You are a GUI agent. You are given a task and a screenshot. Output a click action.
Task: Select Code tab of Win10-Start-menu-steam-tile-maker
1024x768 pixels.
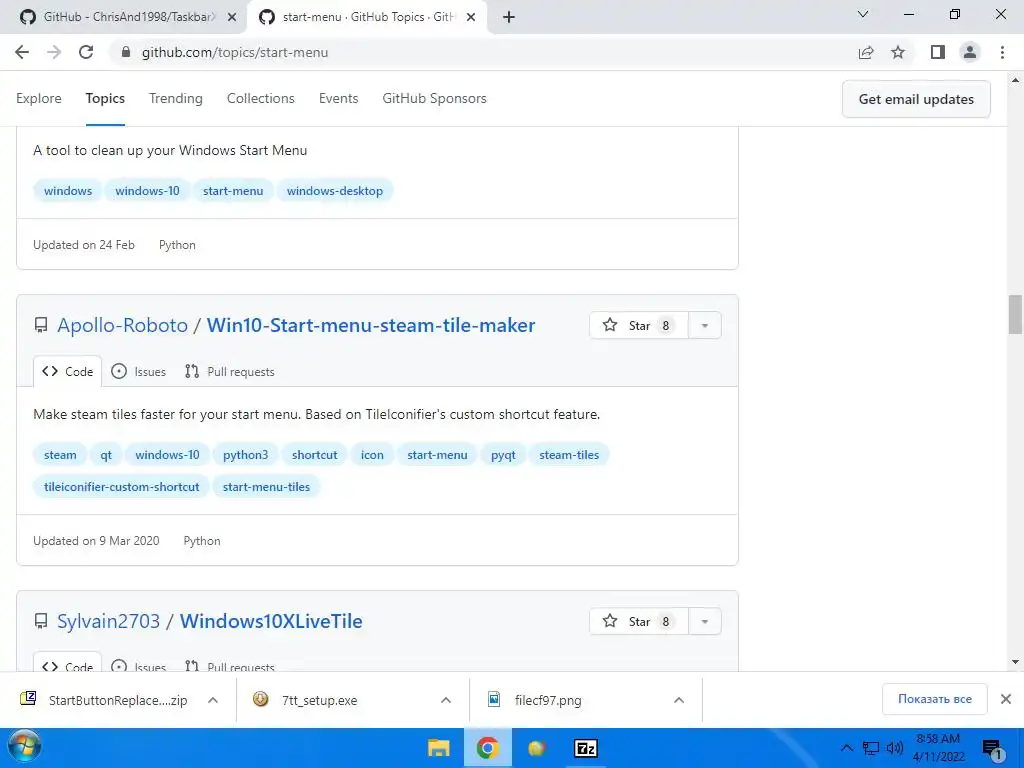67,372
